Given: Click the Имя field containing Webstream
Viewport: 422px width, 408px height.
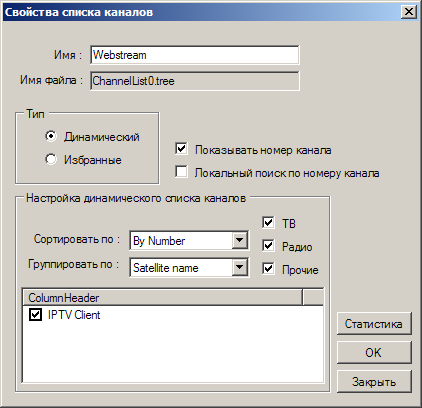Looking at the screenshot, I should 195,55.
